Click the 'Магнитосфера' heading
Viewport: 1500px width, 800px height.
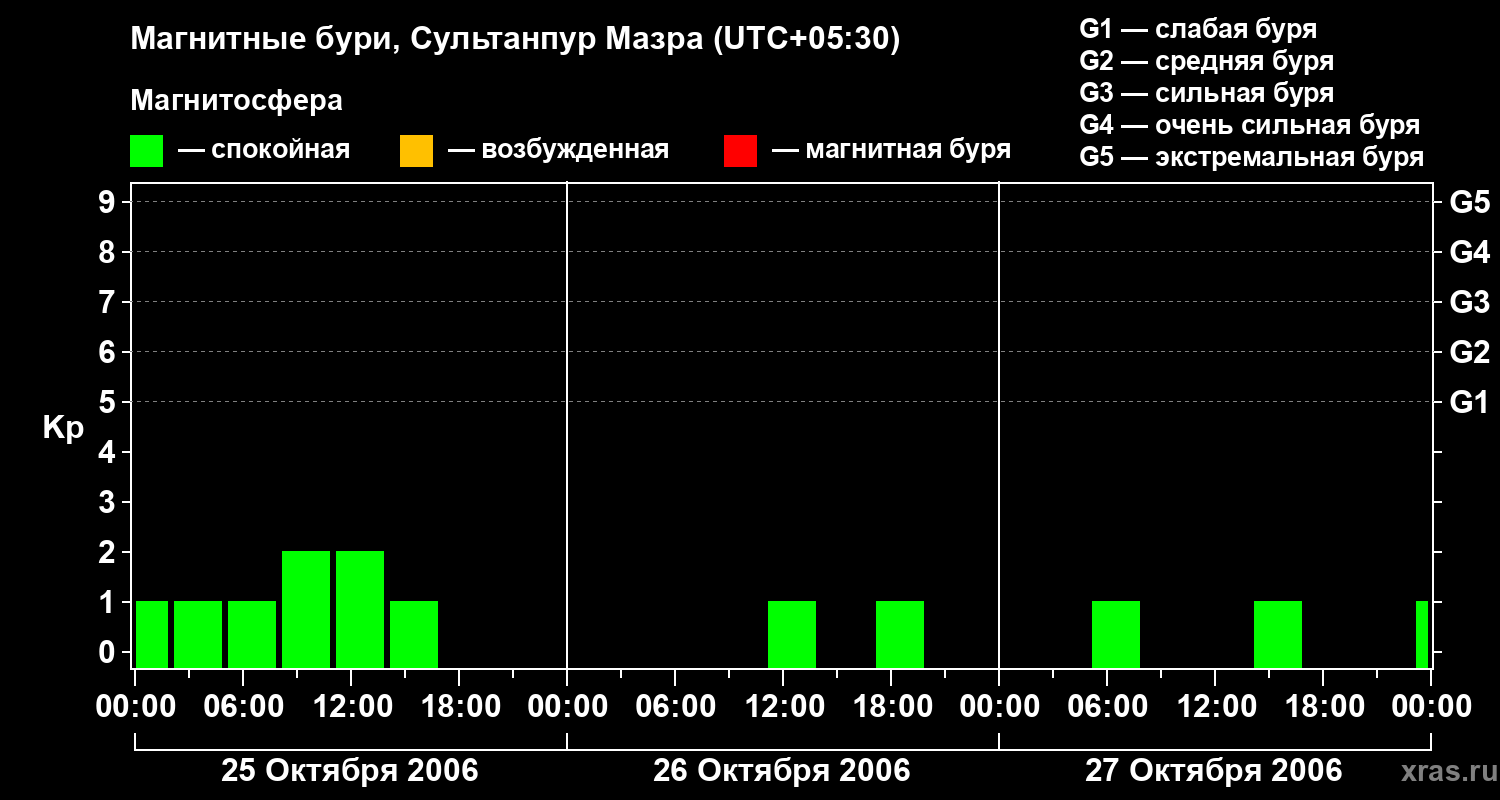[236, 101]
